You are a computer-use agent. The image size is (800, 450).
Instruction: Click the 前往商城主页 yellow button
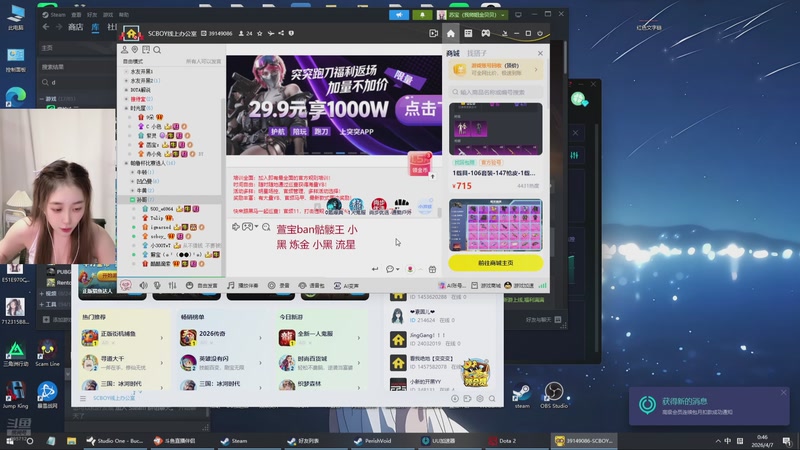point(496,263)
